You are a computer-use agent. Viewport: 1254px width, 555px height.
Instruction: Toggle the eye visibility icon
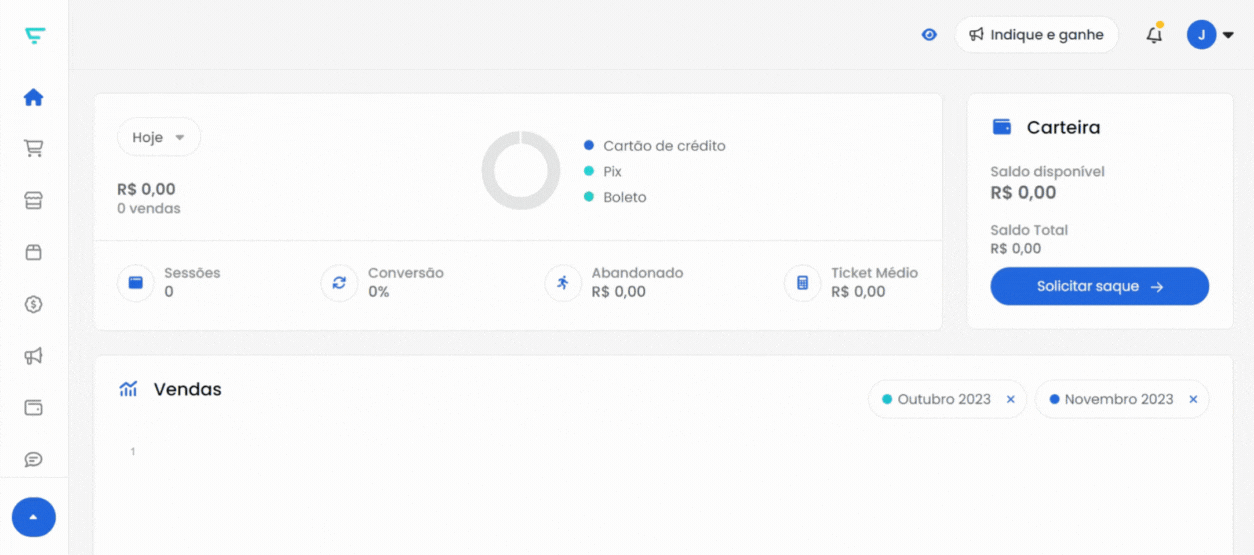[929, 35]
